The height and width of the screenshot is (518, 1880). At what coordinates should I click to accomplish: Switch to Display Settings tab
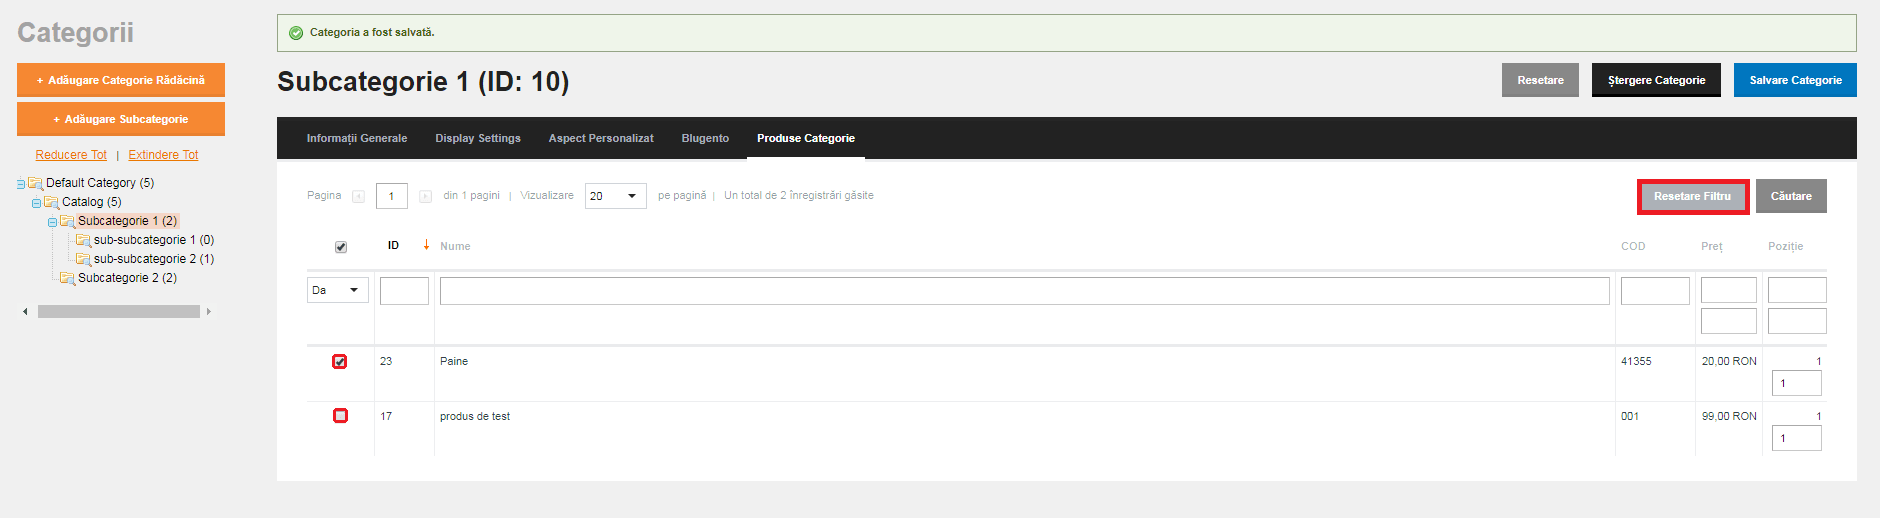click(478, 138)
